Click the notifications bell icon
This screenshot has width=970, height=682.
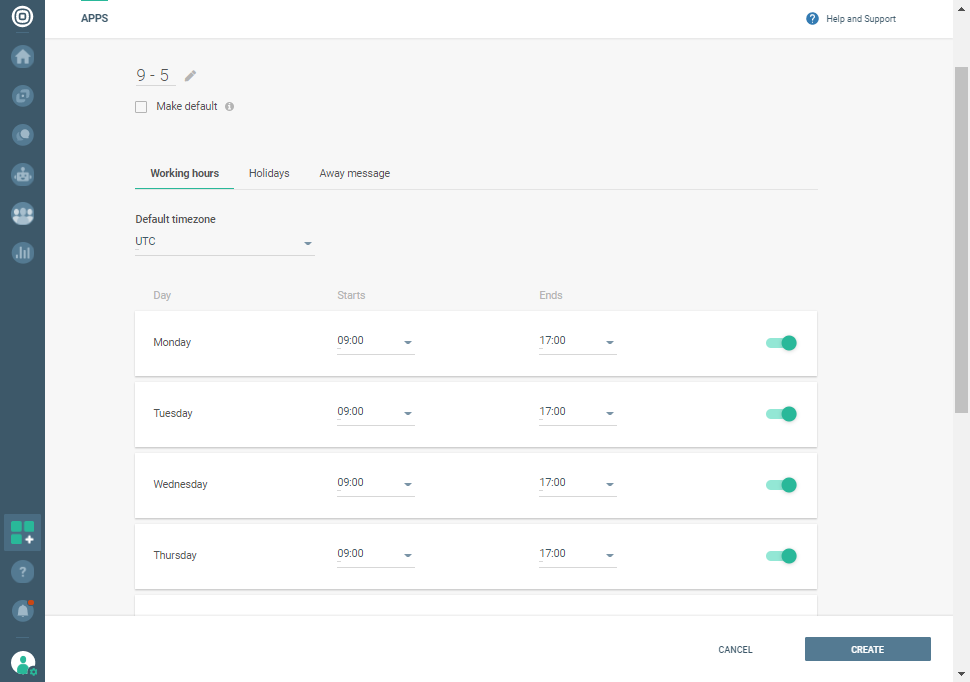coord(22,609)
